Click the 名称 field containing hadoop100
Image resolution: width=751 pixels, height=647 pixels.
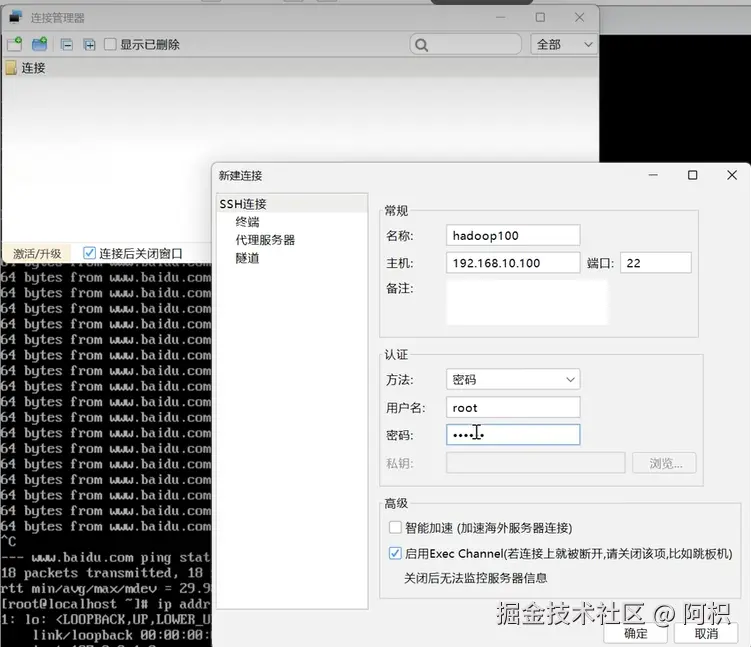(513, 235)
